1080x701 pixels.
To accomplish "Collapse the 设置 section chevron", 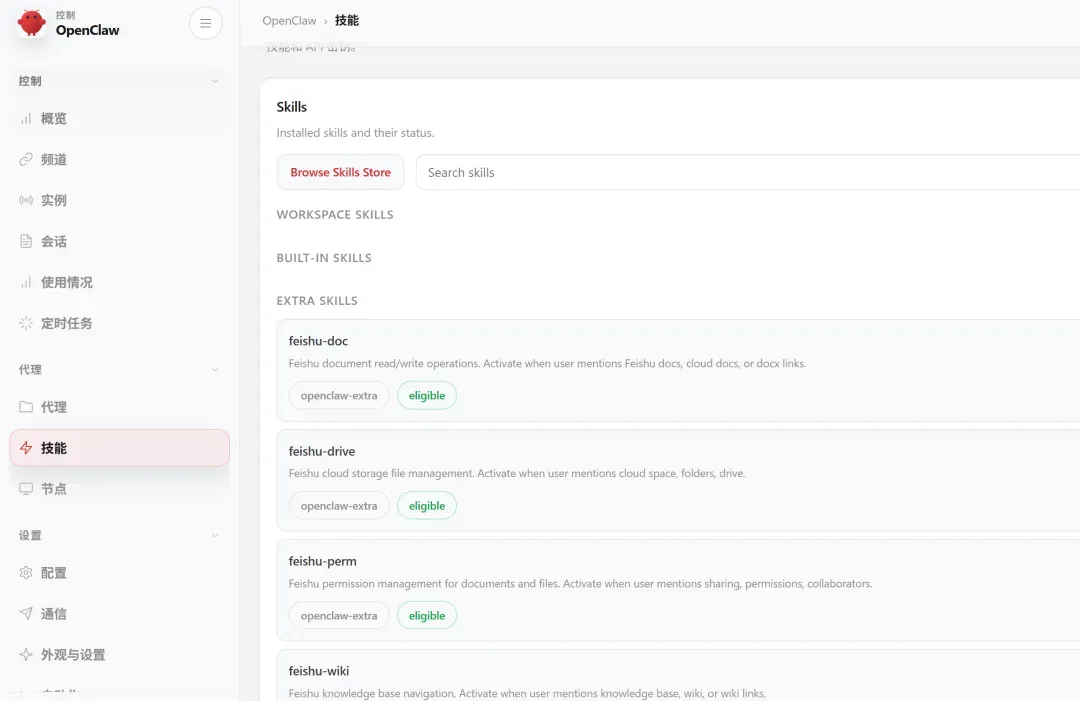I will click(x=215, y=536).
